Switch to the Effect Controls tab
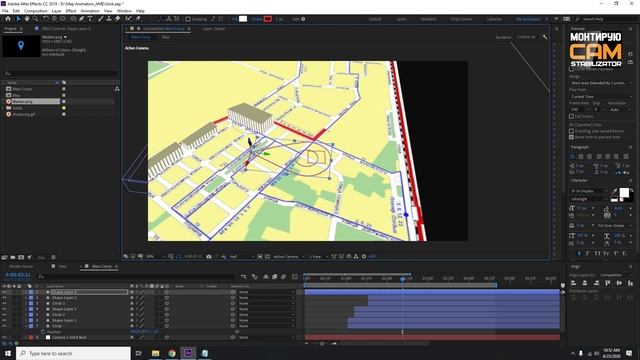This screenshot has width=640, height=360. (x=66, y=29)
